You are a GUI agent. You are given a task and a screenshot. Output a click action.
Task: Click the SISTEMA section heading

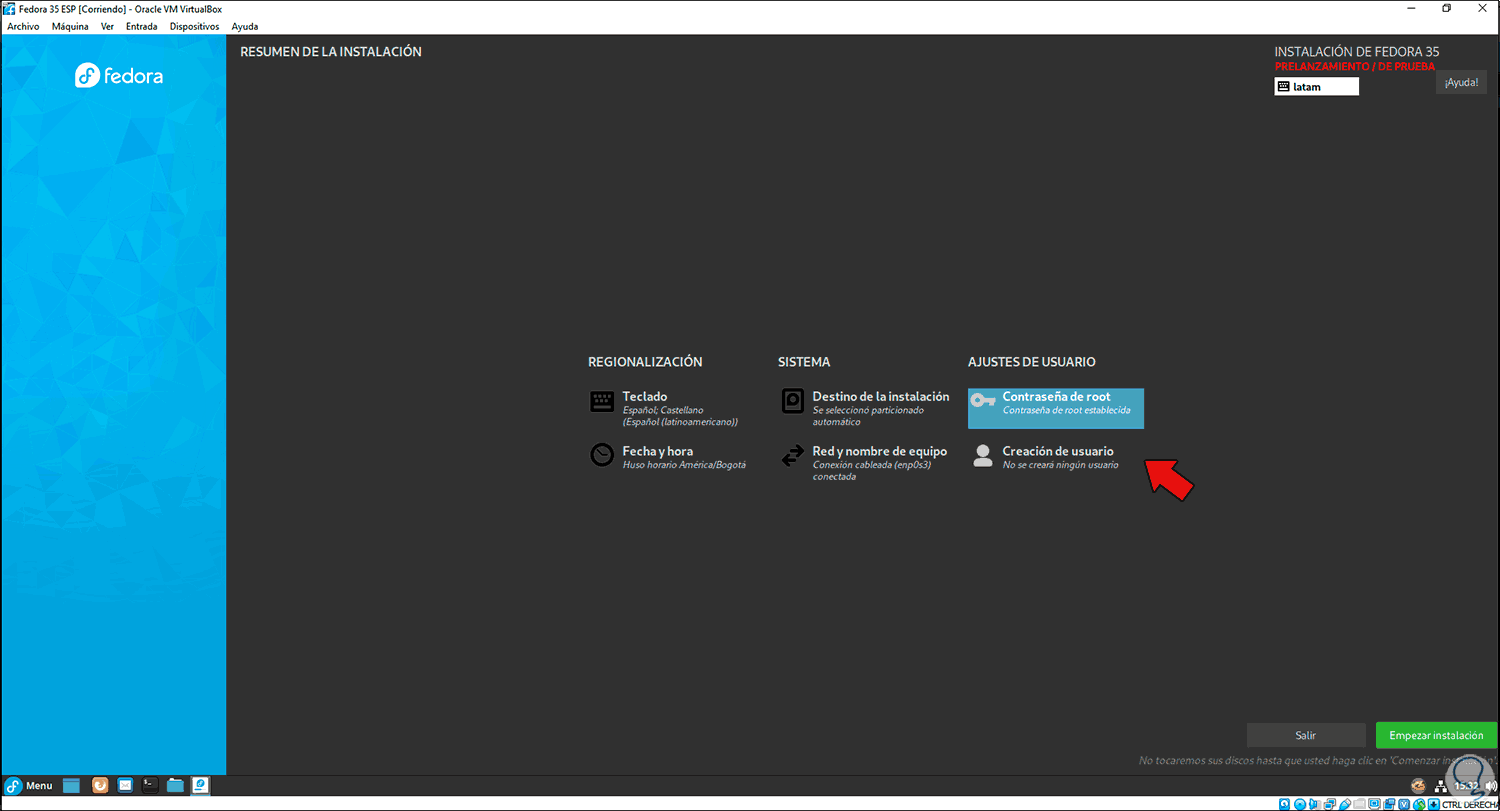(x=804, y=362)
